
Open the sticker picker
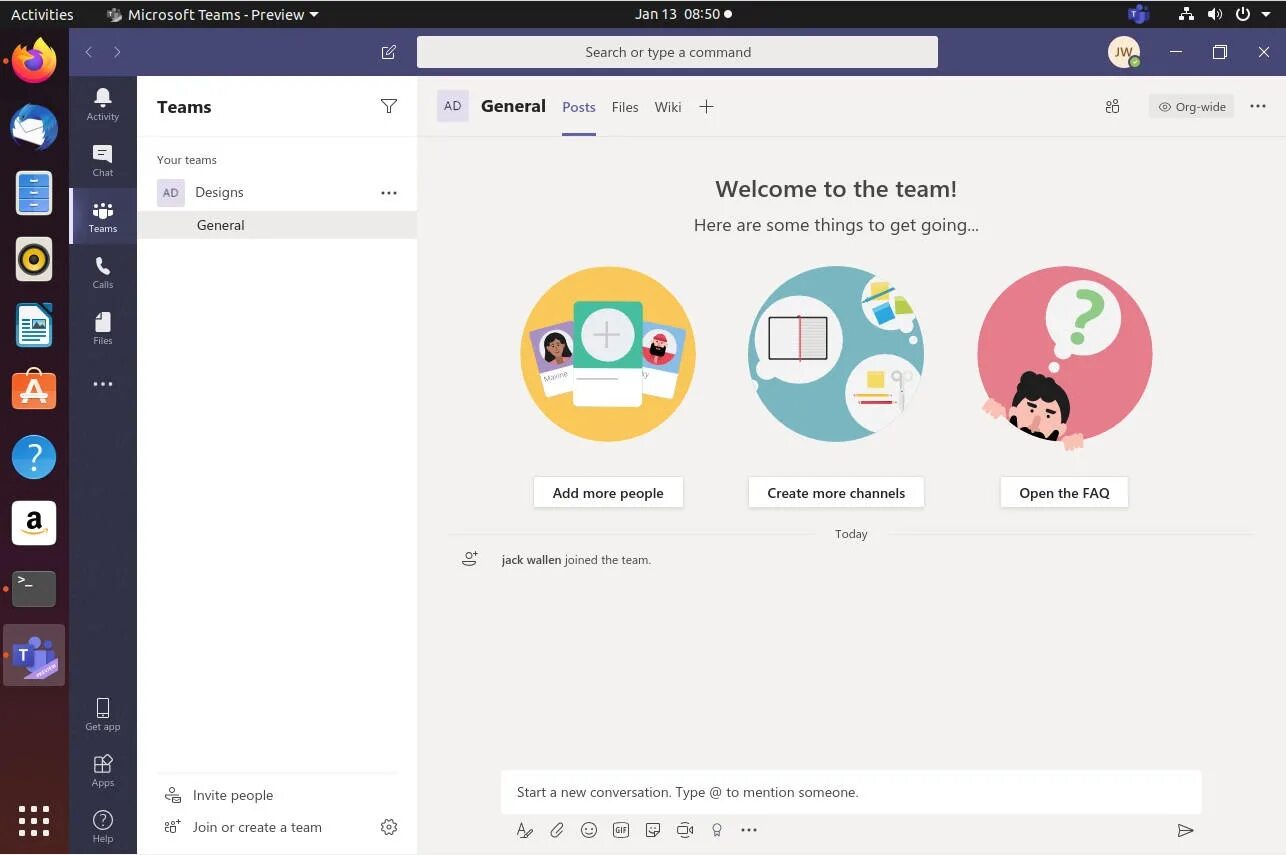click(653, 830)
